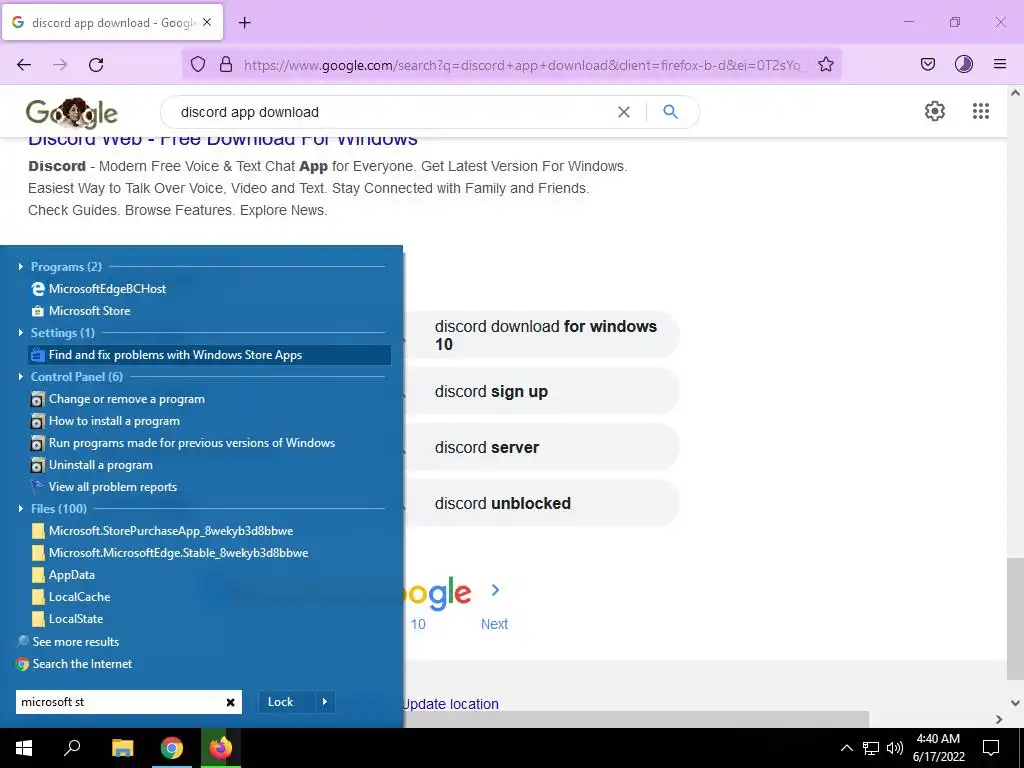Image resolution: width=1024 pixels, height=768 pixels.
Task: View site security padlock info
Action: point(226,64)
